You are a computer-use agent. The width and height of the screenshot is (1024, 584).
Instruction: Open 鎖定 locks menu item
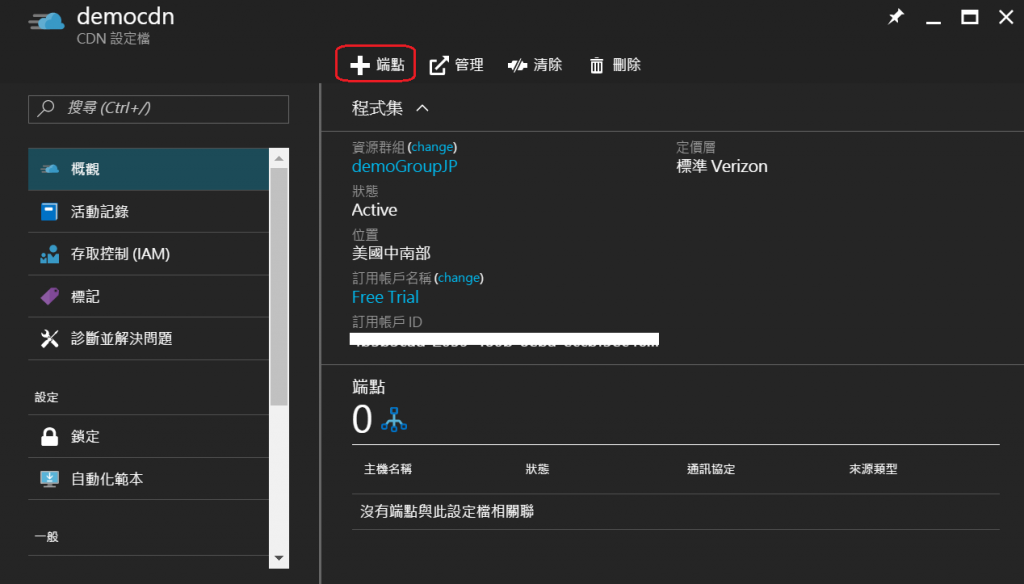[x=148, y=436]
